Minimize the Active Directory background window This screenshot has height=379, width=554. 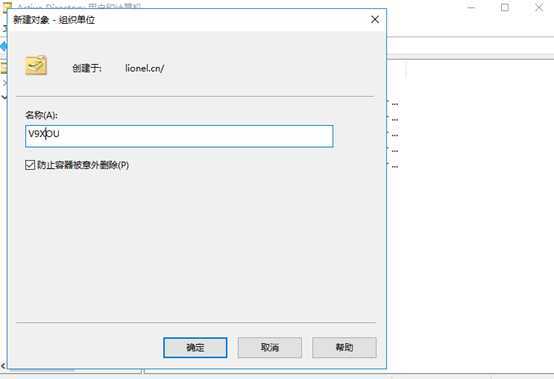click(471, 7)
